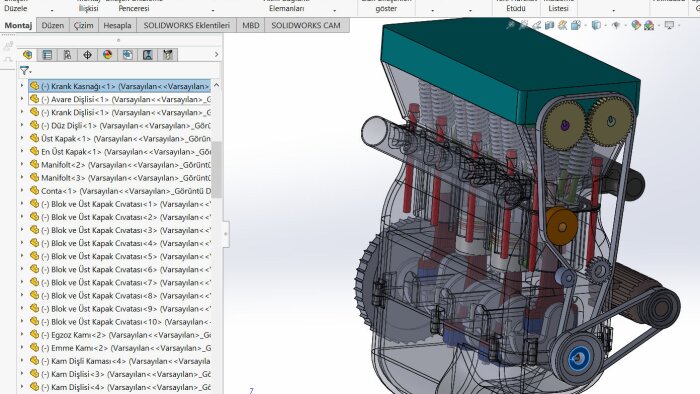Click the Apply Scene icon

[649, 25]
